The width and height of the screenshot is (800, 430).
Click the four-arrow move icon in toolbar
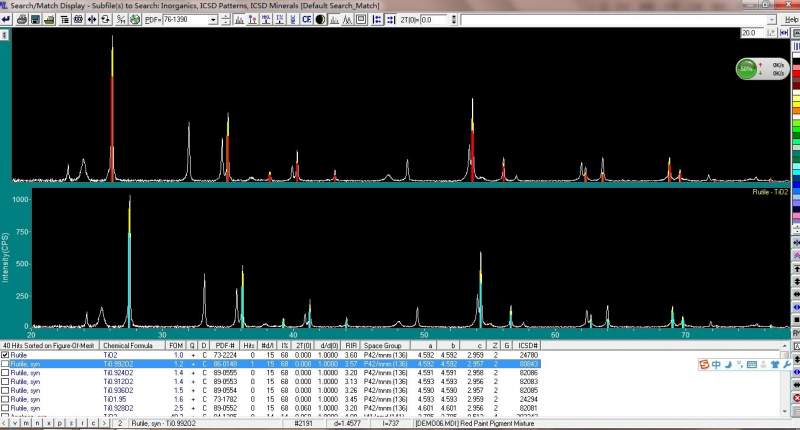(92, 19)
